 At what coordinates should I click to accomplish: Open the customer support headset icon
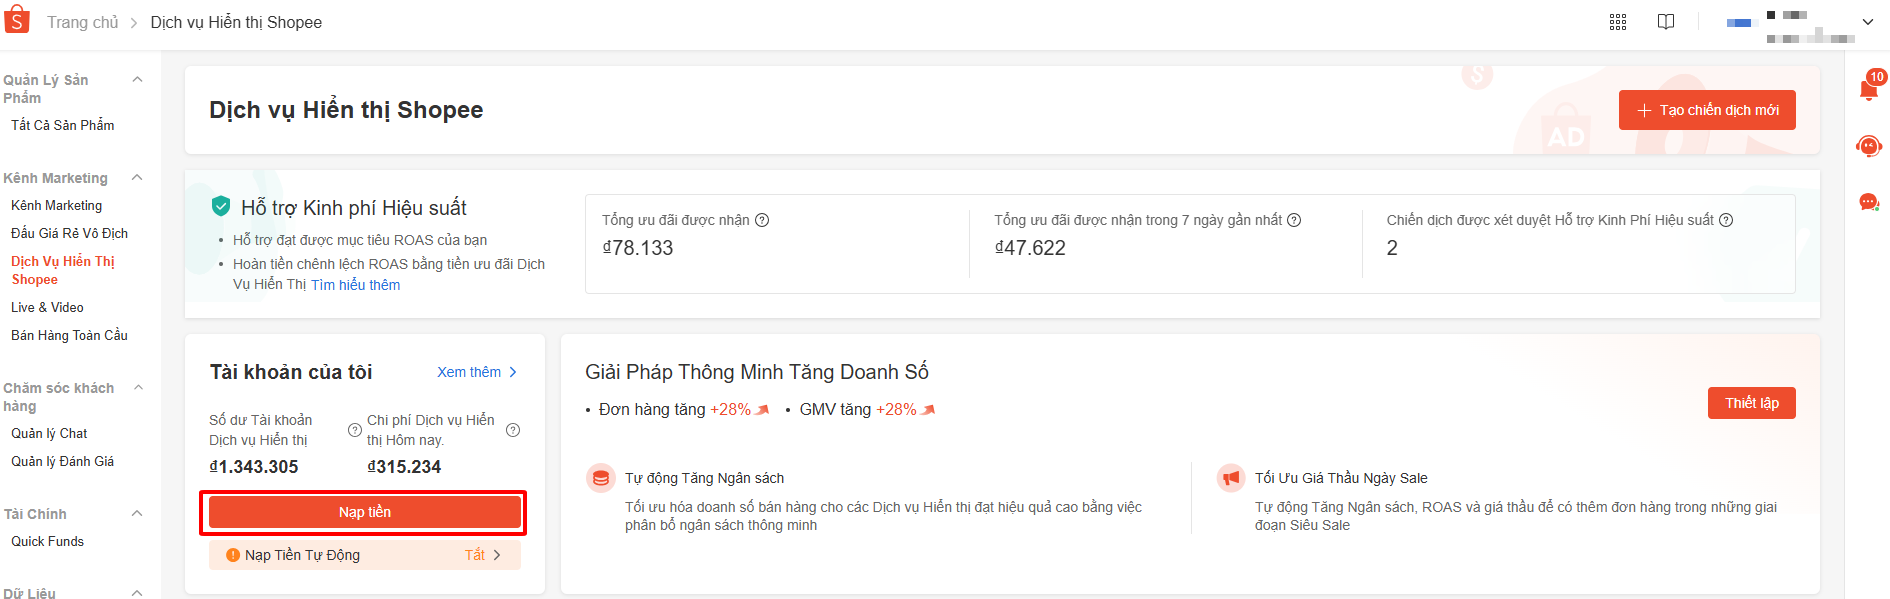coord(1868,146)
